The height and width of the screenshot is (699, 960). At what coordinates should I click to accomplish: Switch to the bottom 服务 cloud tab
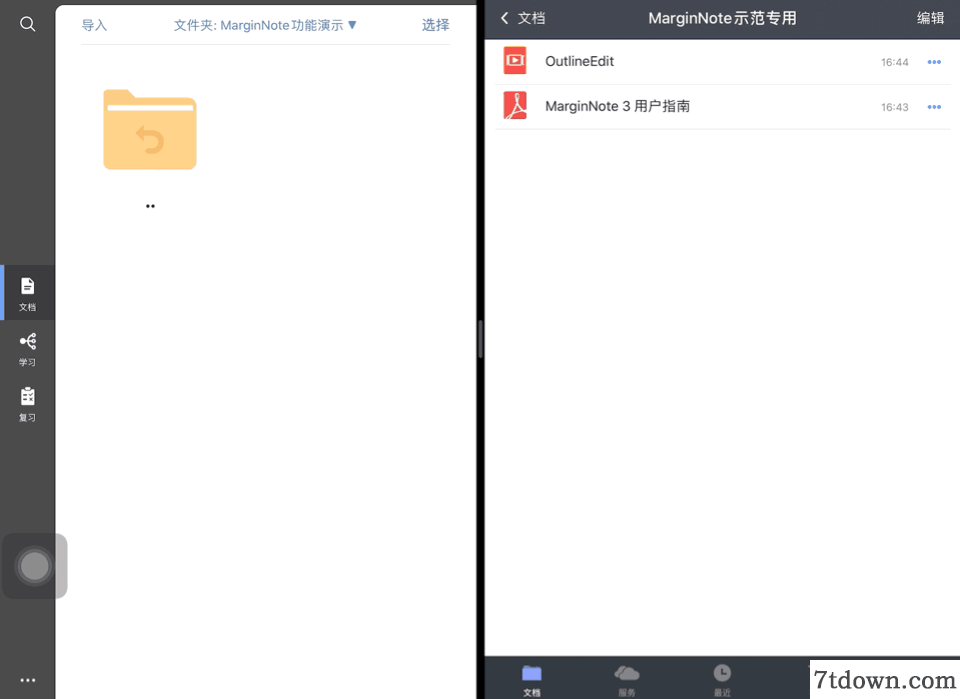(x=627, y=680)
